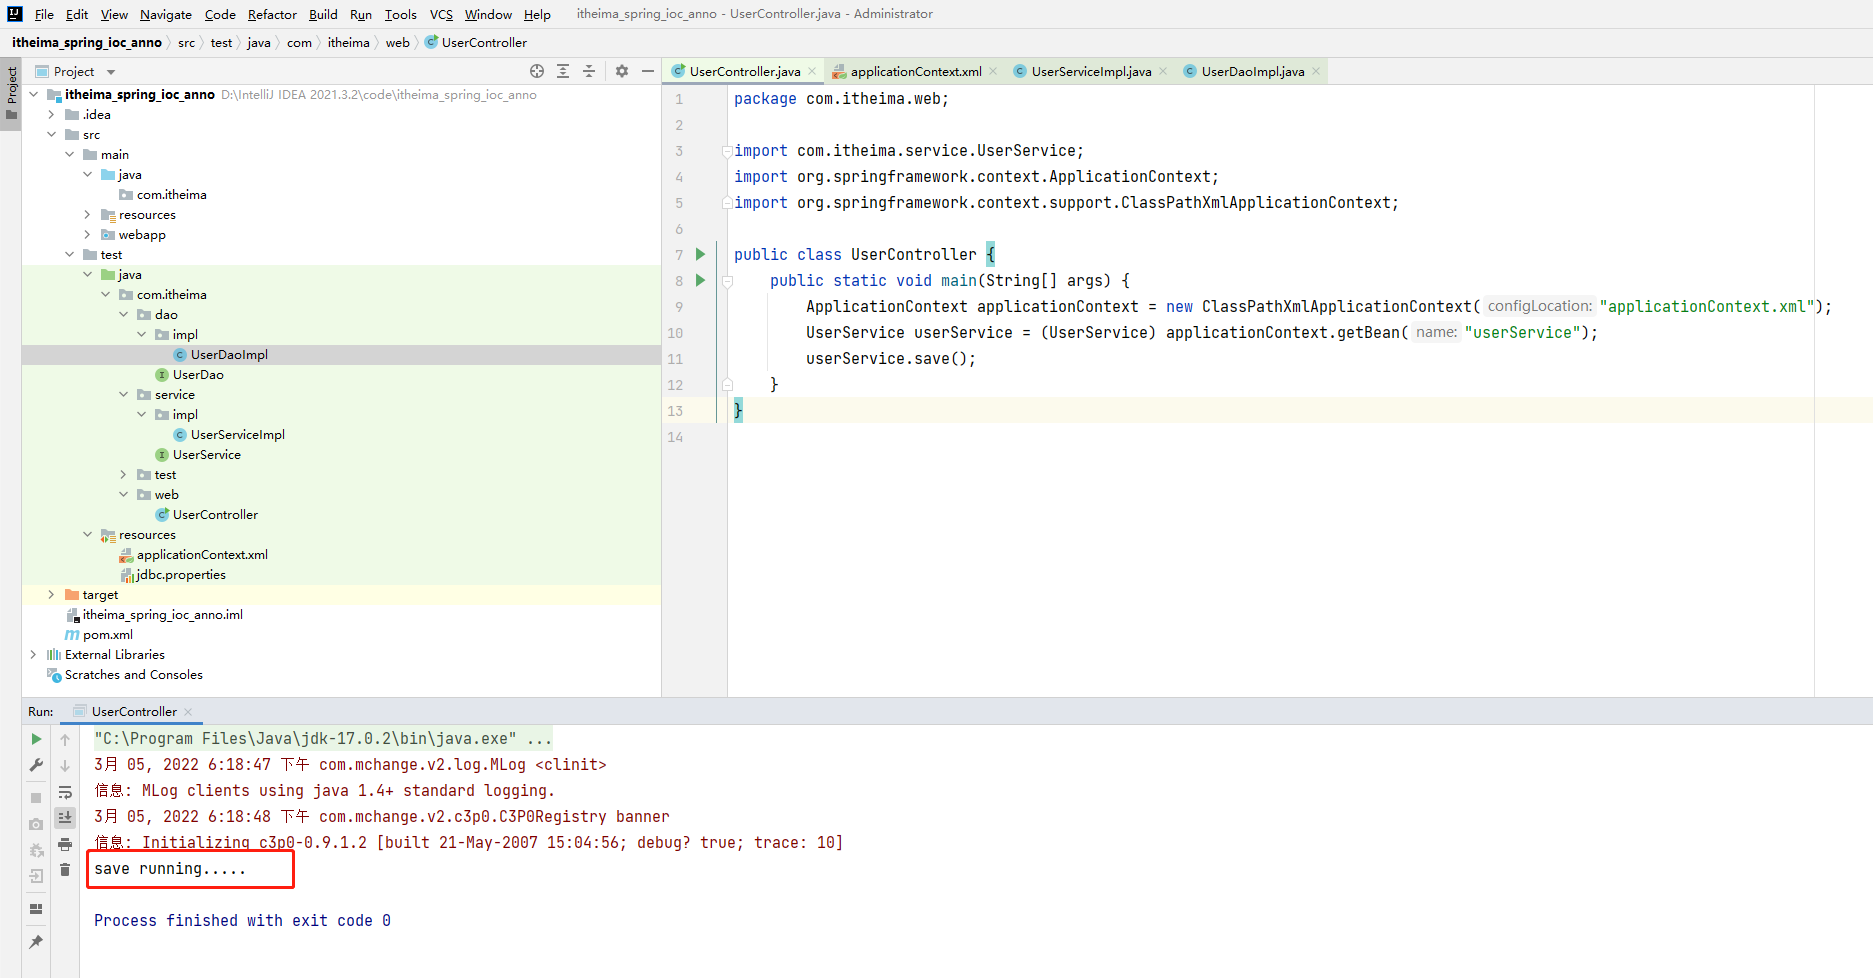Expand External Libraries node
The image size is (1873, 978).
coord(33,655)
